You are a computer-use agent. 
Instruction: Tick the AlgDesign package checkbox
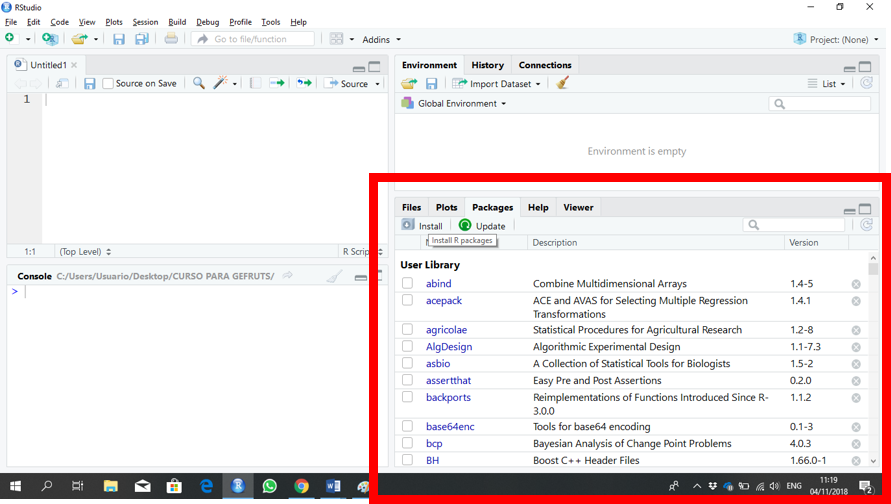(x=407, y=346)
